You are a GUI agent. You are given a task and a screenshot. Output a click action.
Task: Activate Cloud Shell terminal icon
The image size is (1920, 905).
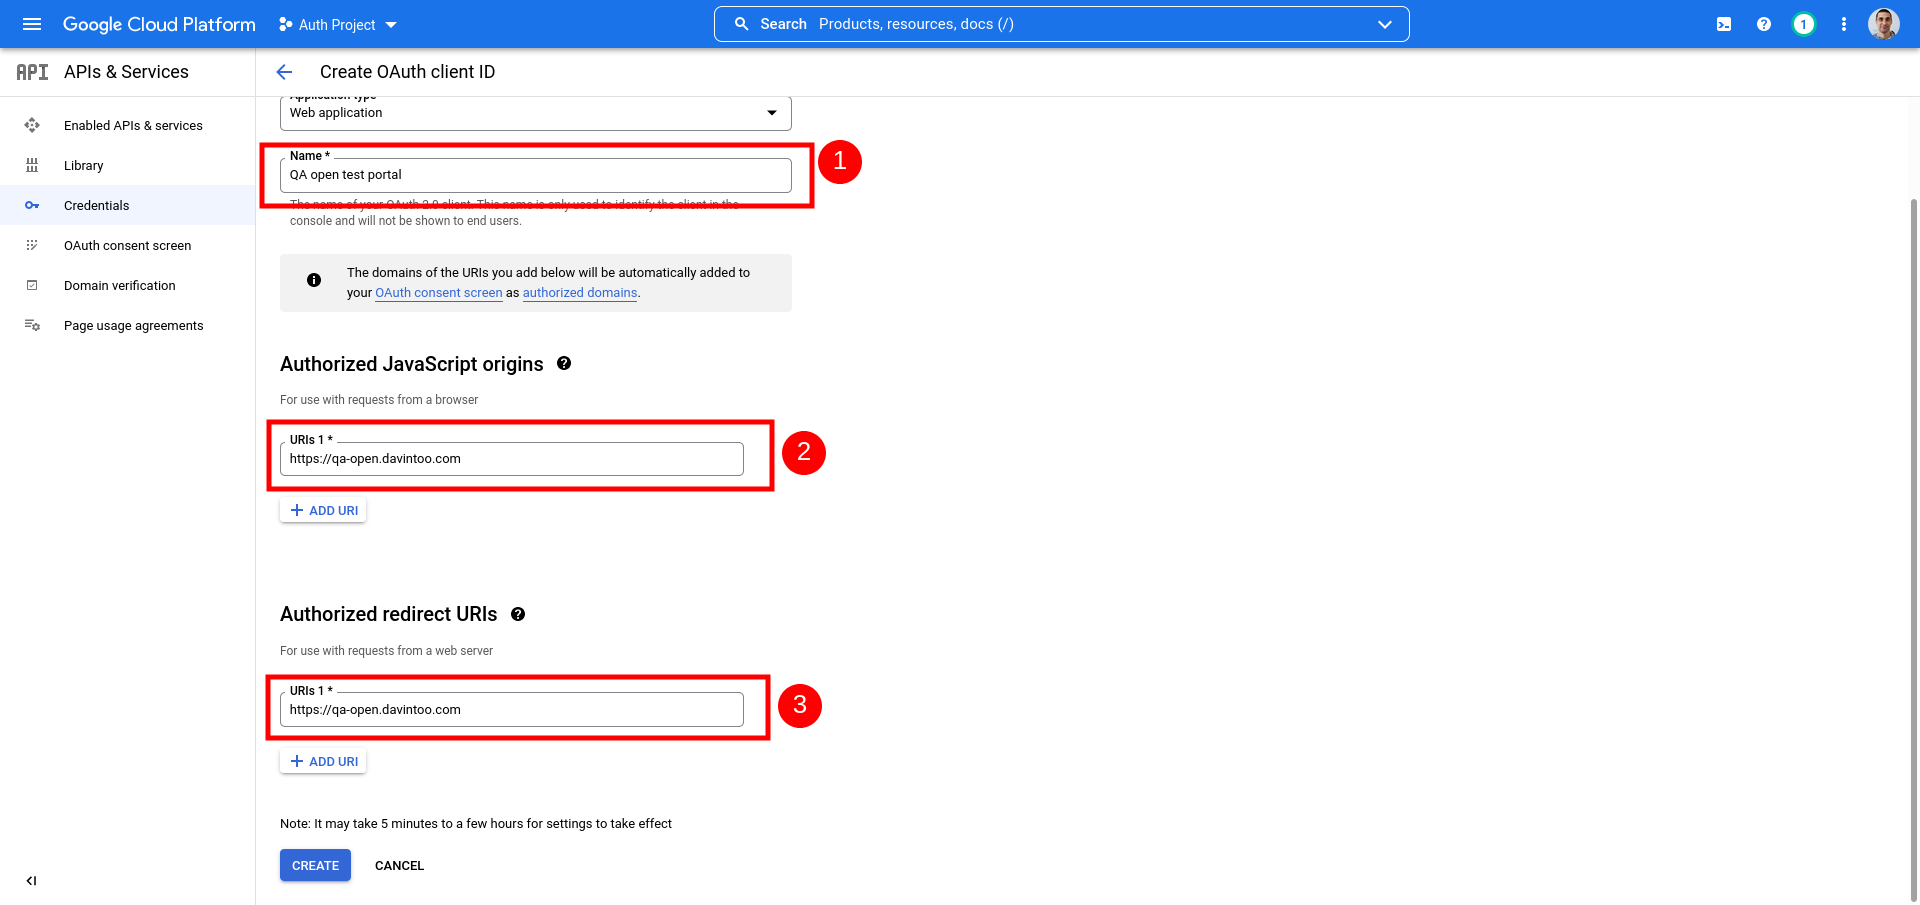[1724, 24]
